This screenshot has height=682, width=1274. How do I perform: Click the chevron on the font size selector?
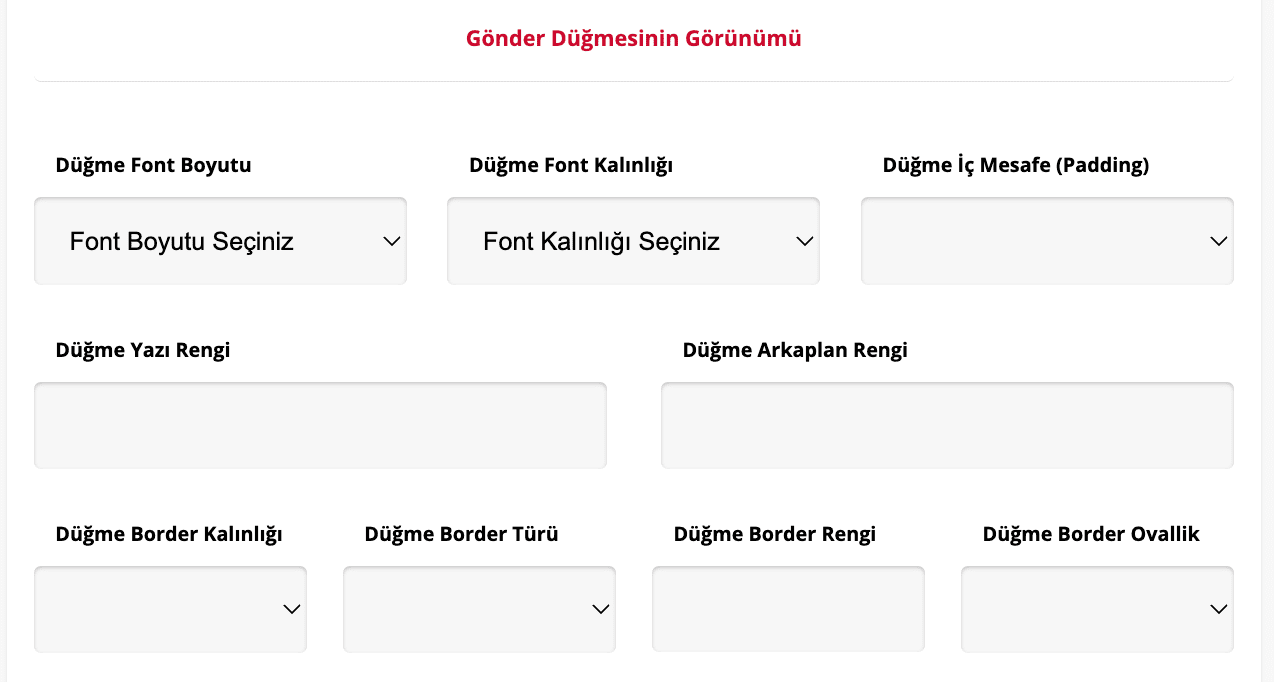389,240
